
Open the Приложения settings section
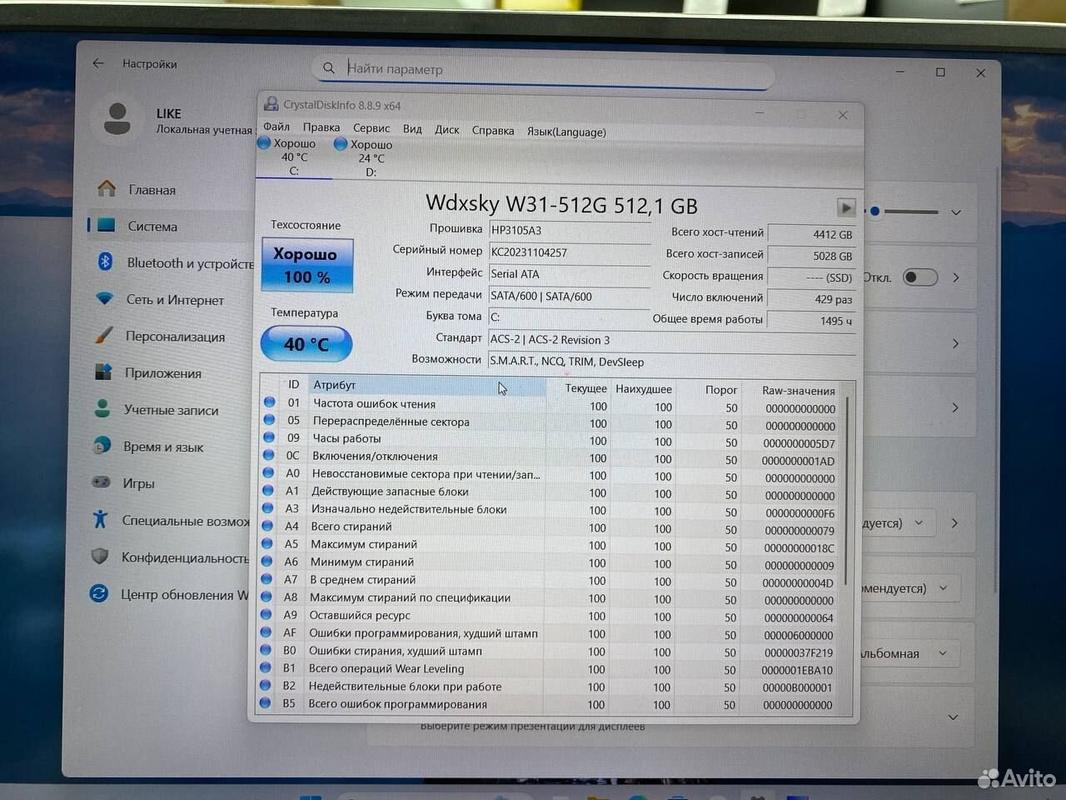click(160, 373)
